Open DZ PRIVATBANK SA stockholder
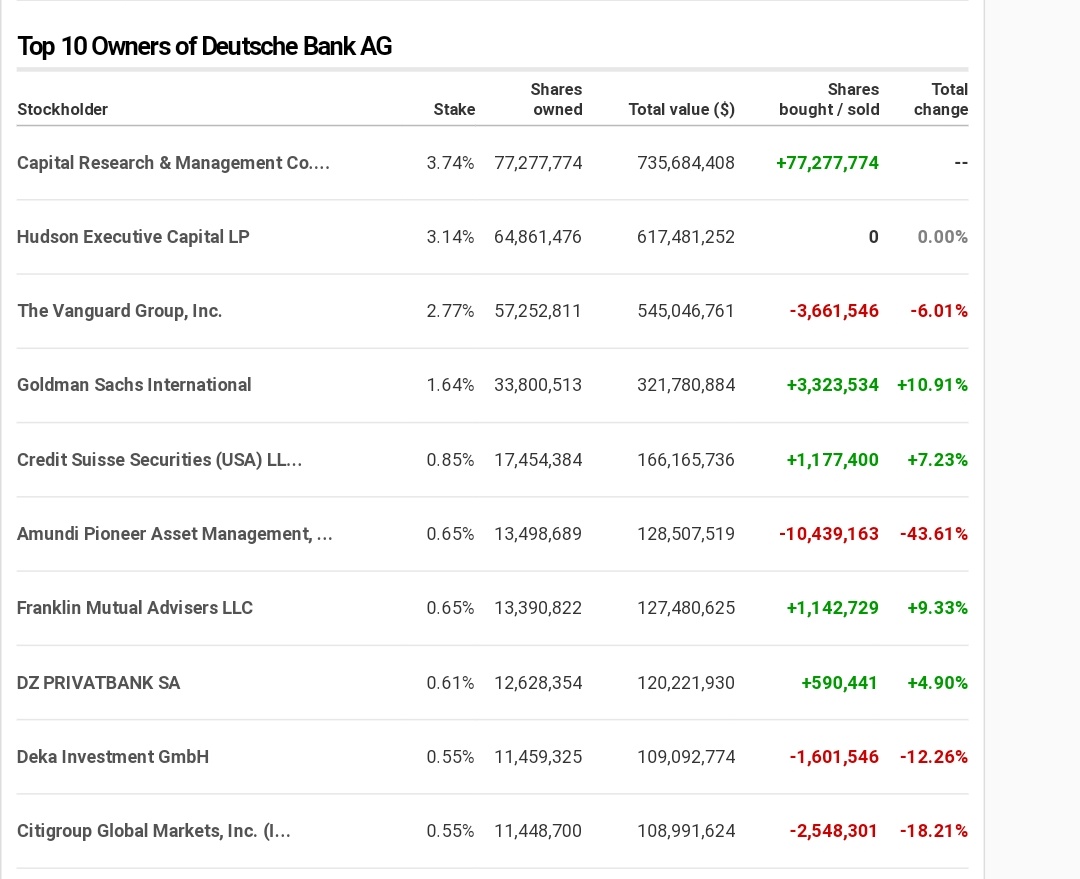This screenshot has width=1080, height=879. pos(98,683)
